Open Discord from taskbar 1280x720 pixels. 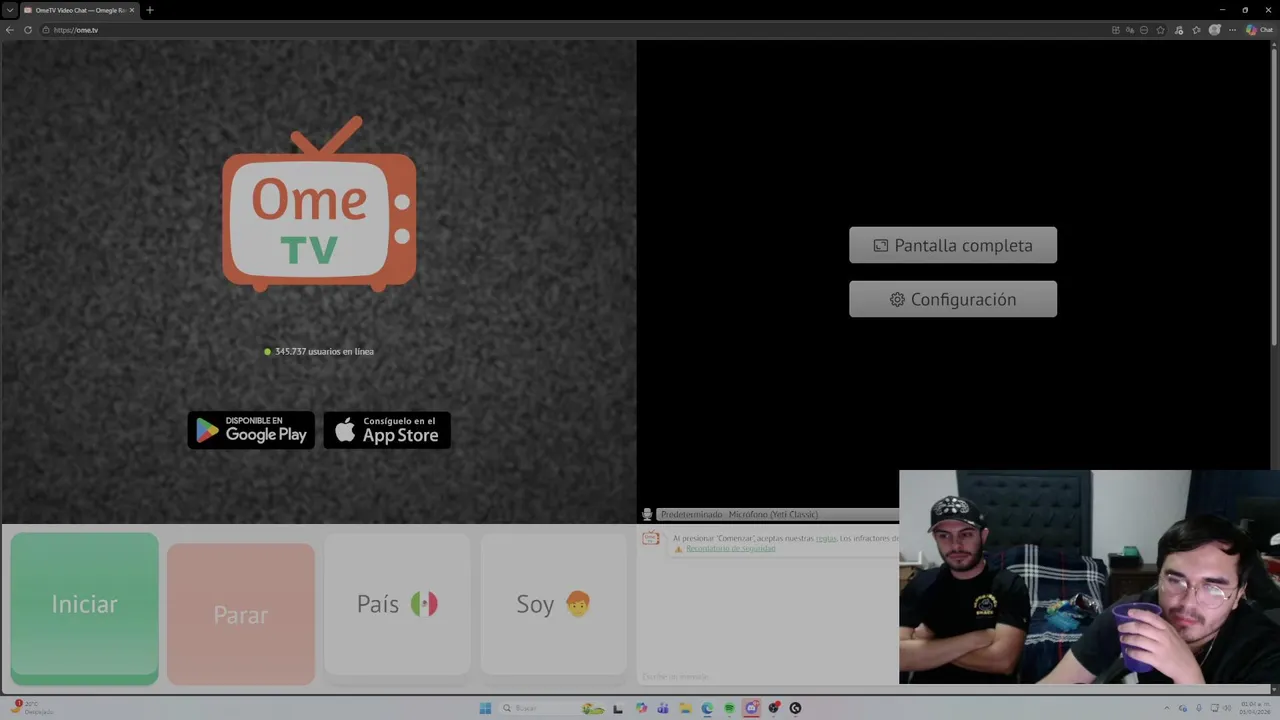751,708
